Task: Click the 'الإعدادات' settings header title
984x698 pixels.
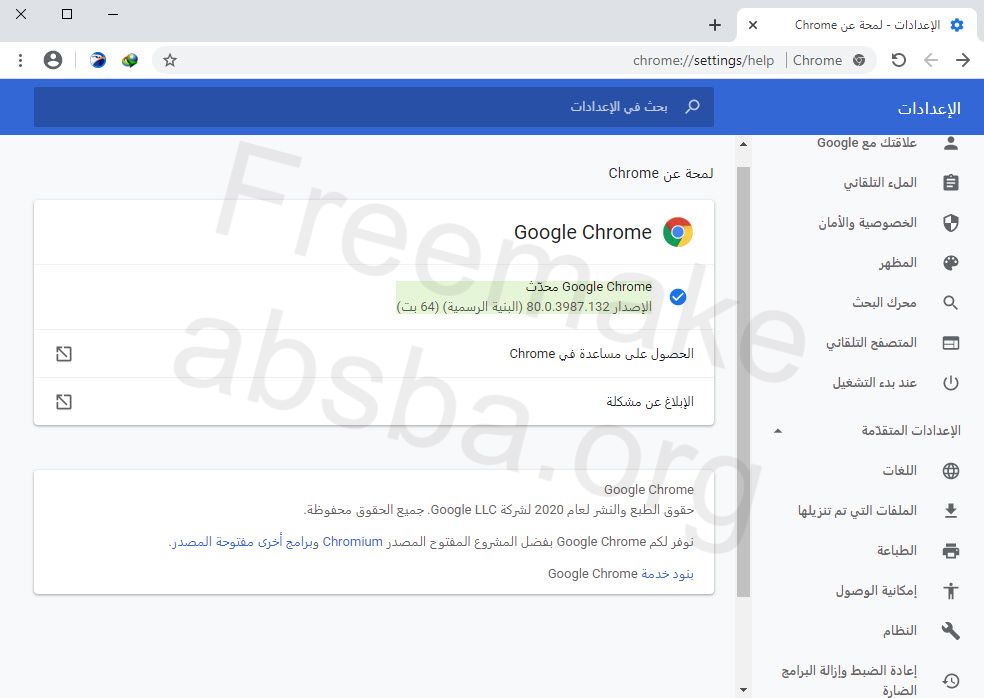Action: (929, 109)
